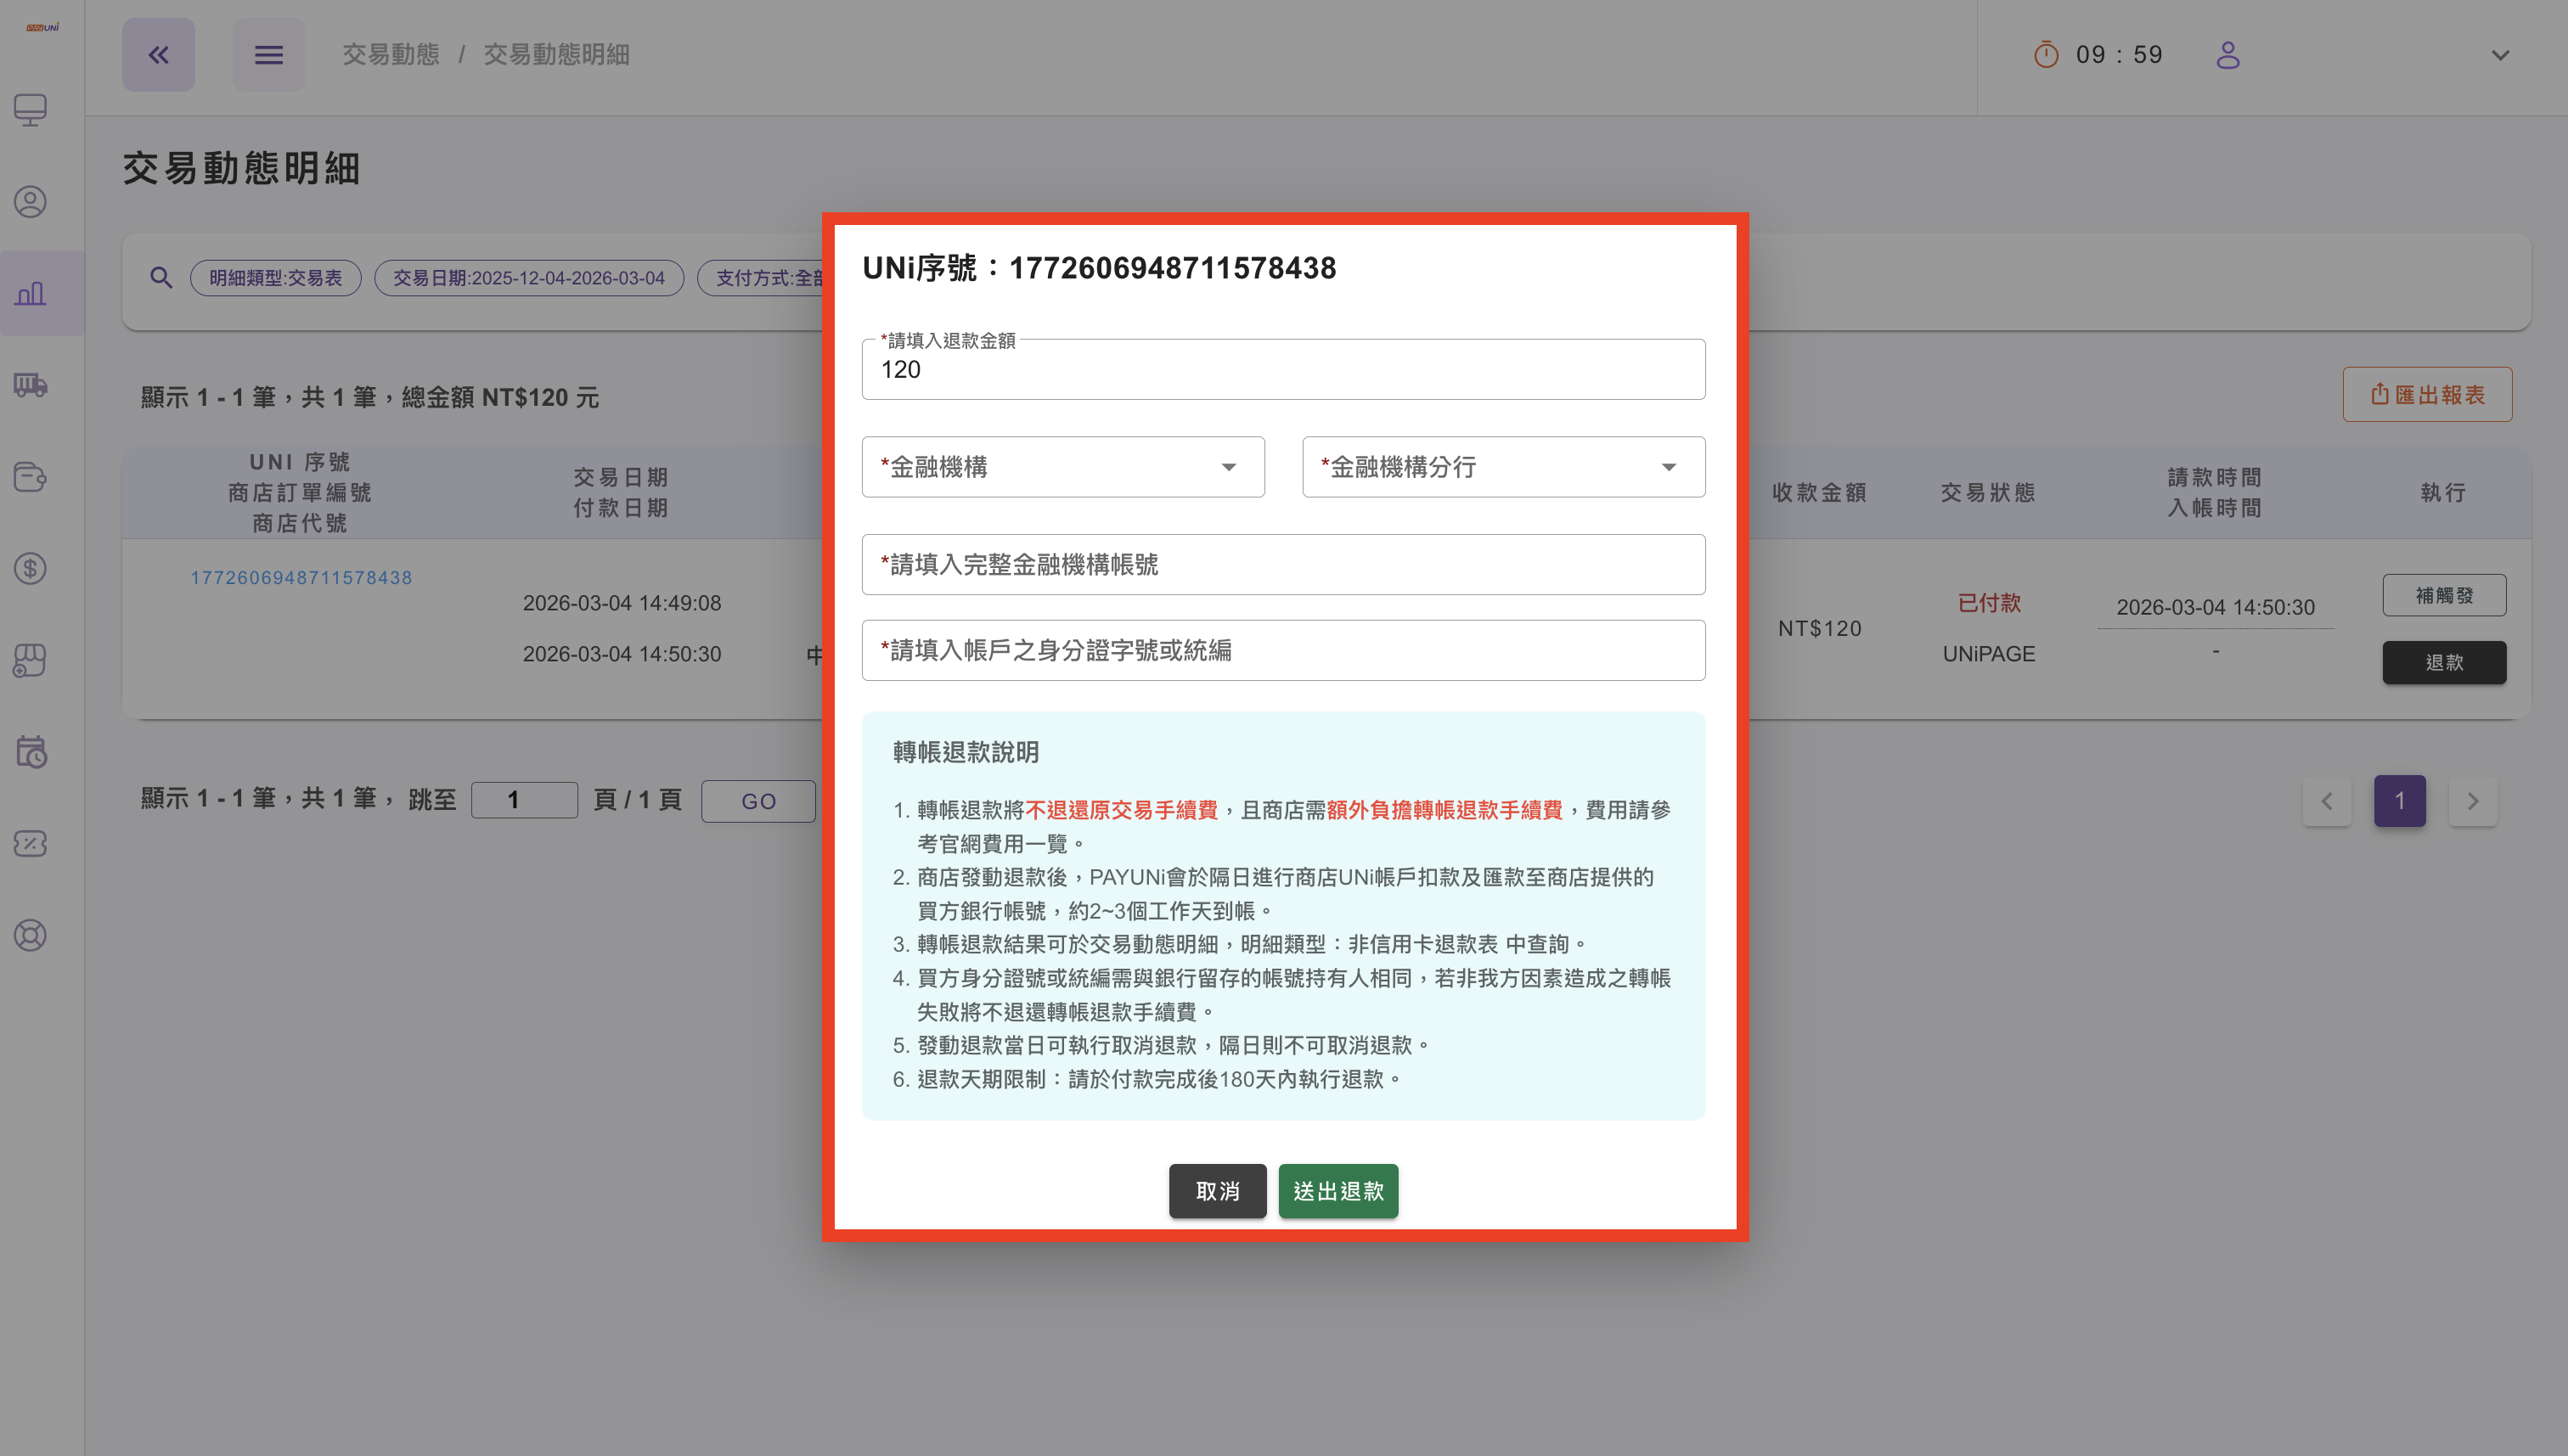Click the refund amount field showing 120
The height and width of the screenshot is (1456, 2568).
click(x=1283, y=369)
